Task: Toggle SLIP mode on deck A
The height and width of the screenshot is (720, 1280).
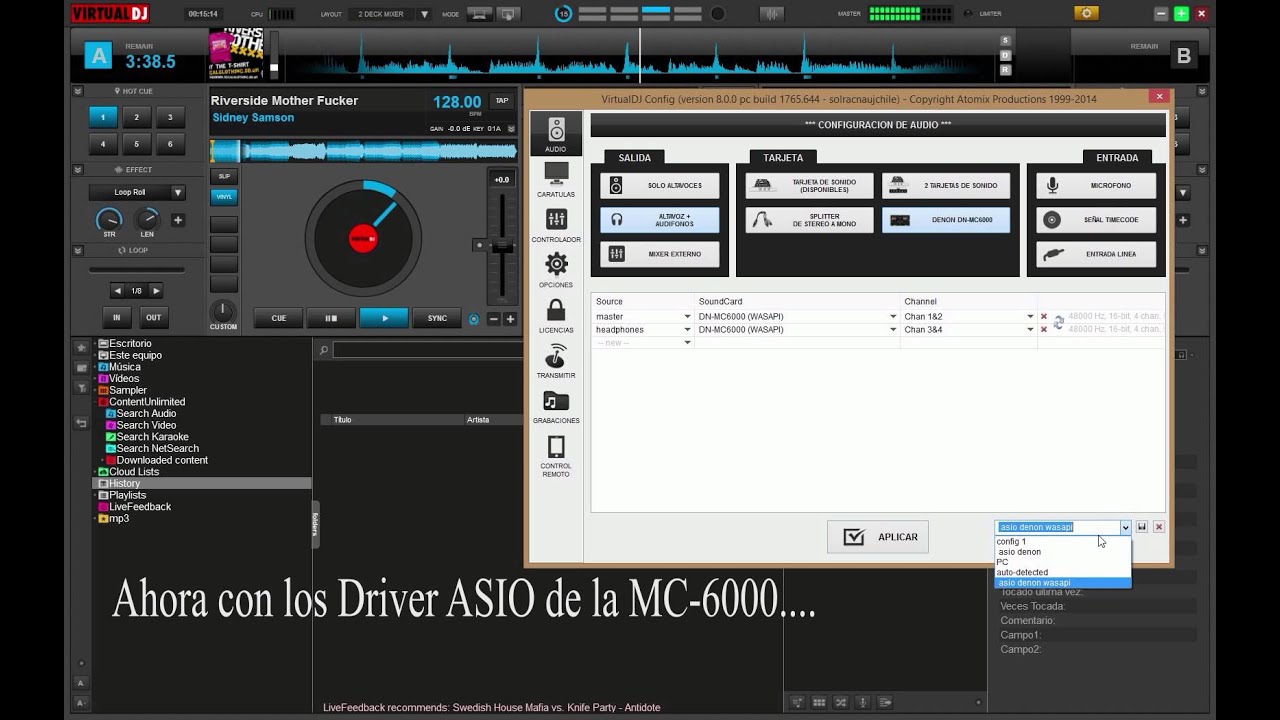Action: click(224, 176)
